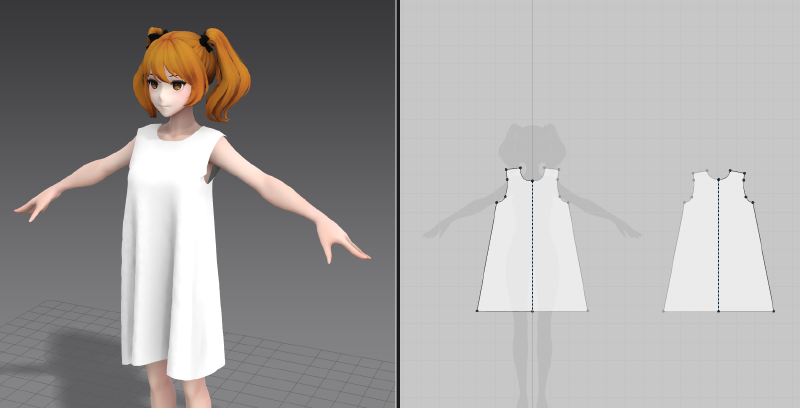Select bottom-left corner point of right pattern

tap(664, 310)
